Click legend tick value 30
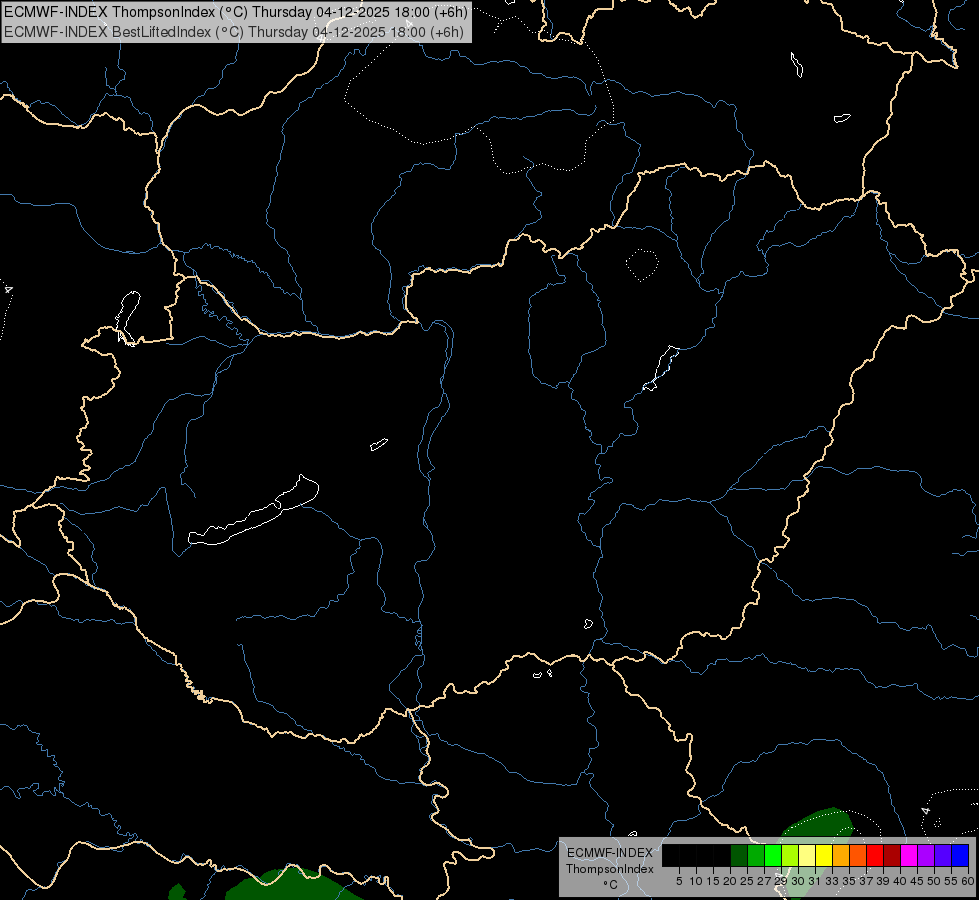The width and height of the screenshot is (979, 900). point(797,881)
